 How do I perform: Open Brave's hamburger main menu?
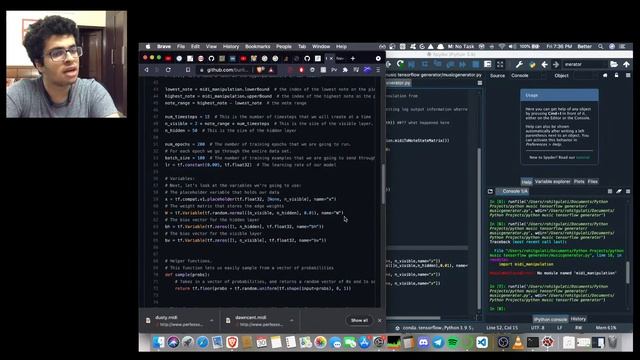click(378, 70)
